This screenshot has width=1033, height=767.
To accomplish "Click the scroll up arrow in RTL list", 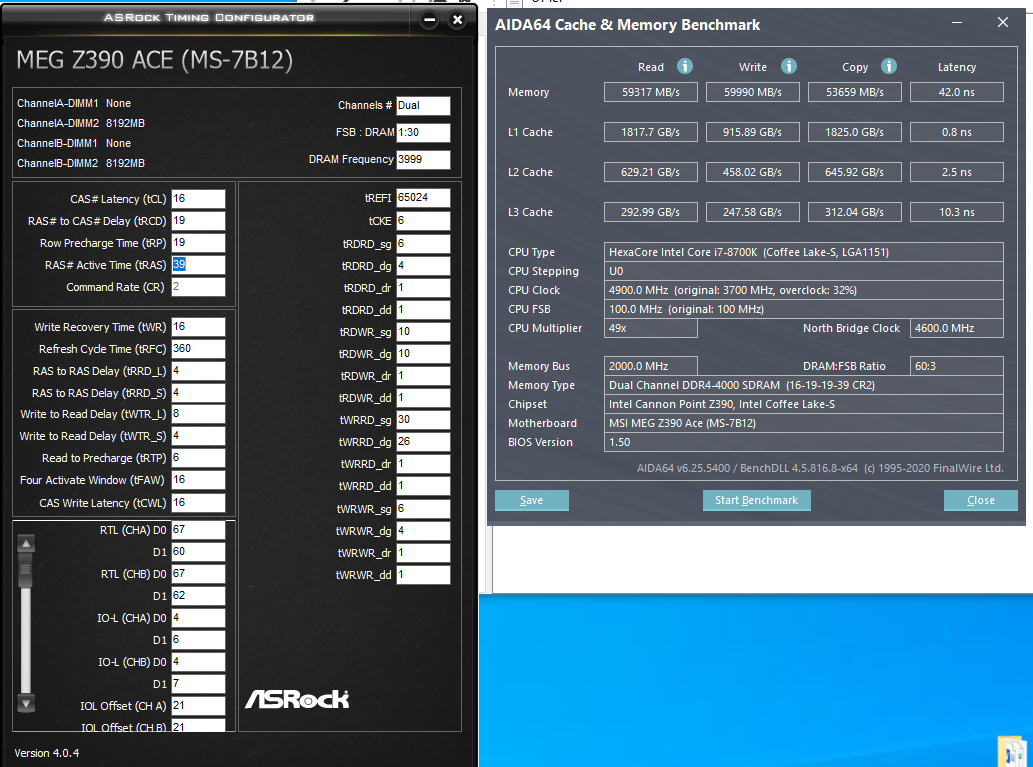I will [x=26, y=544].
